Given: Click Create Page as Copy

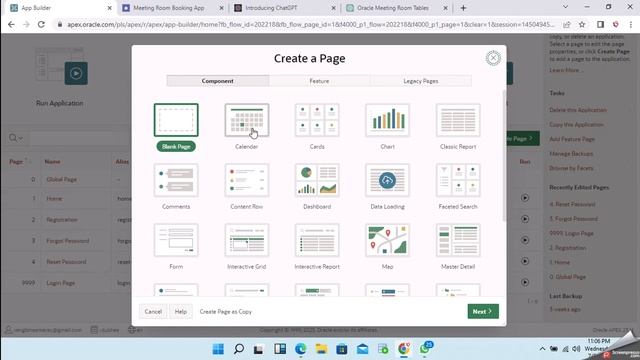Looking at the screenshot, I should click(226, 311).
